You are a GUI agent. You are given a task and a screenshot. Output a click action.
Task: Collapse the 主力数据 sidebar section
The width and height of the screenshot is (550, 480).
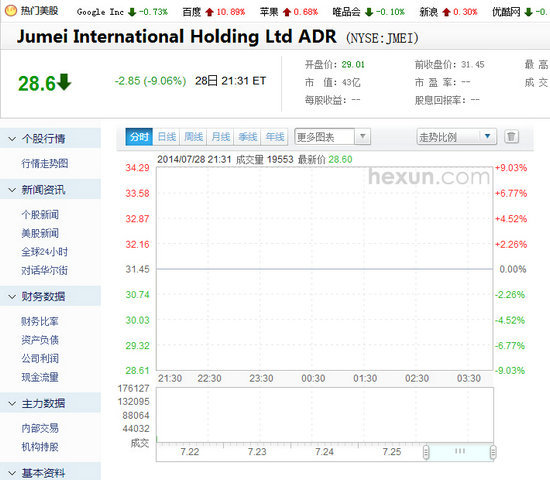tap(12, 404)
